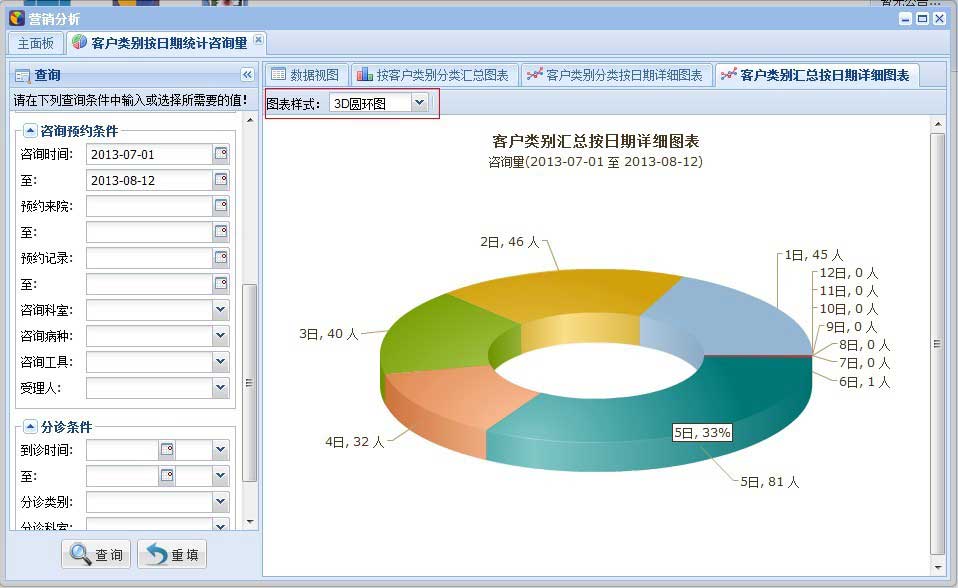Viewport: 958px width, 588px height.
Task: Click the chart title 客户类别汇总按日期详细图表
Action: pyautogui.click(x=596, y=141)
